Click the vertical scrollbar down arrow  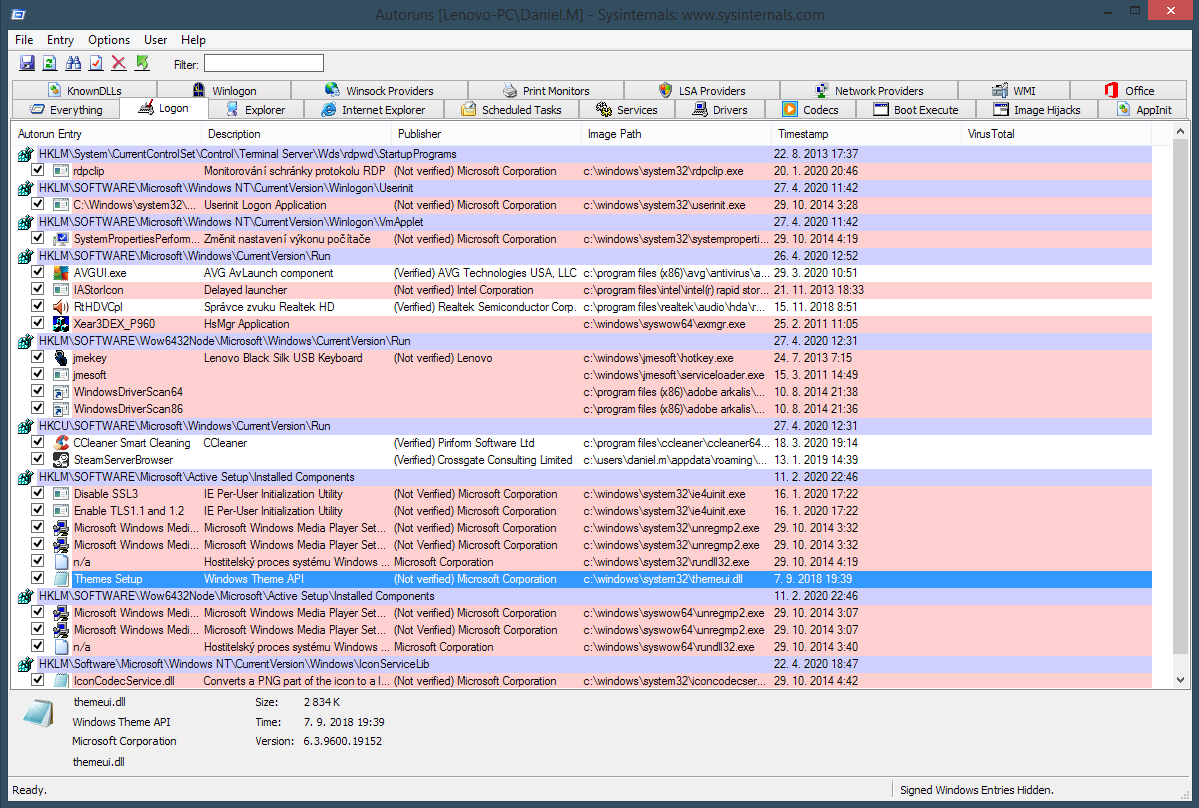[1180, 680]
